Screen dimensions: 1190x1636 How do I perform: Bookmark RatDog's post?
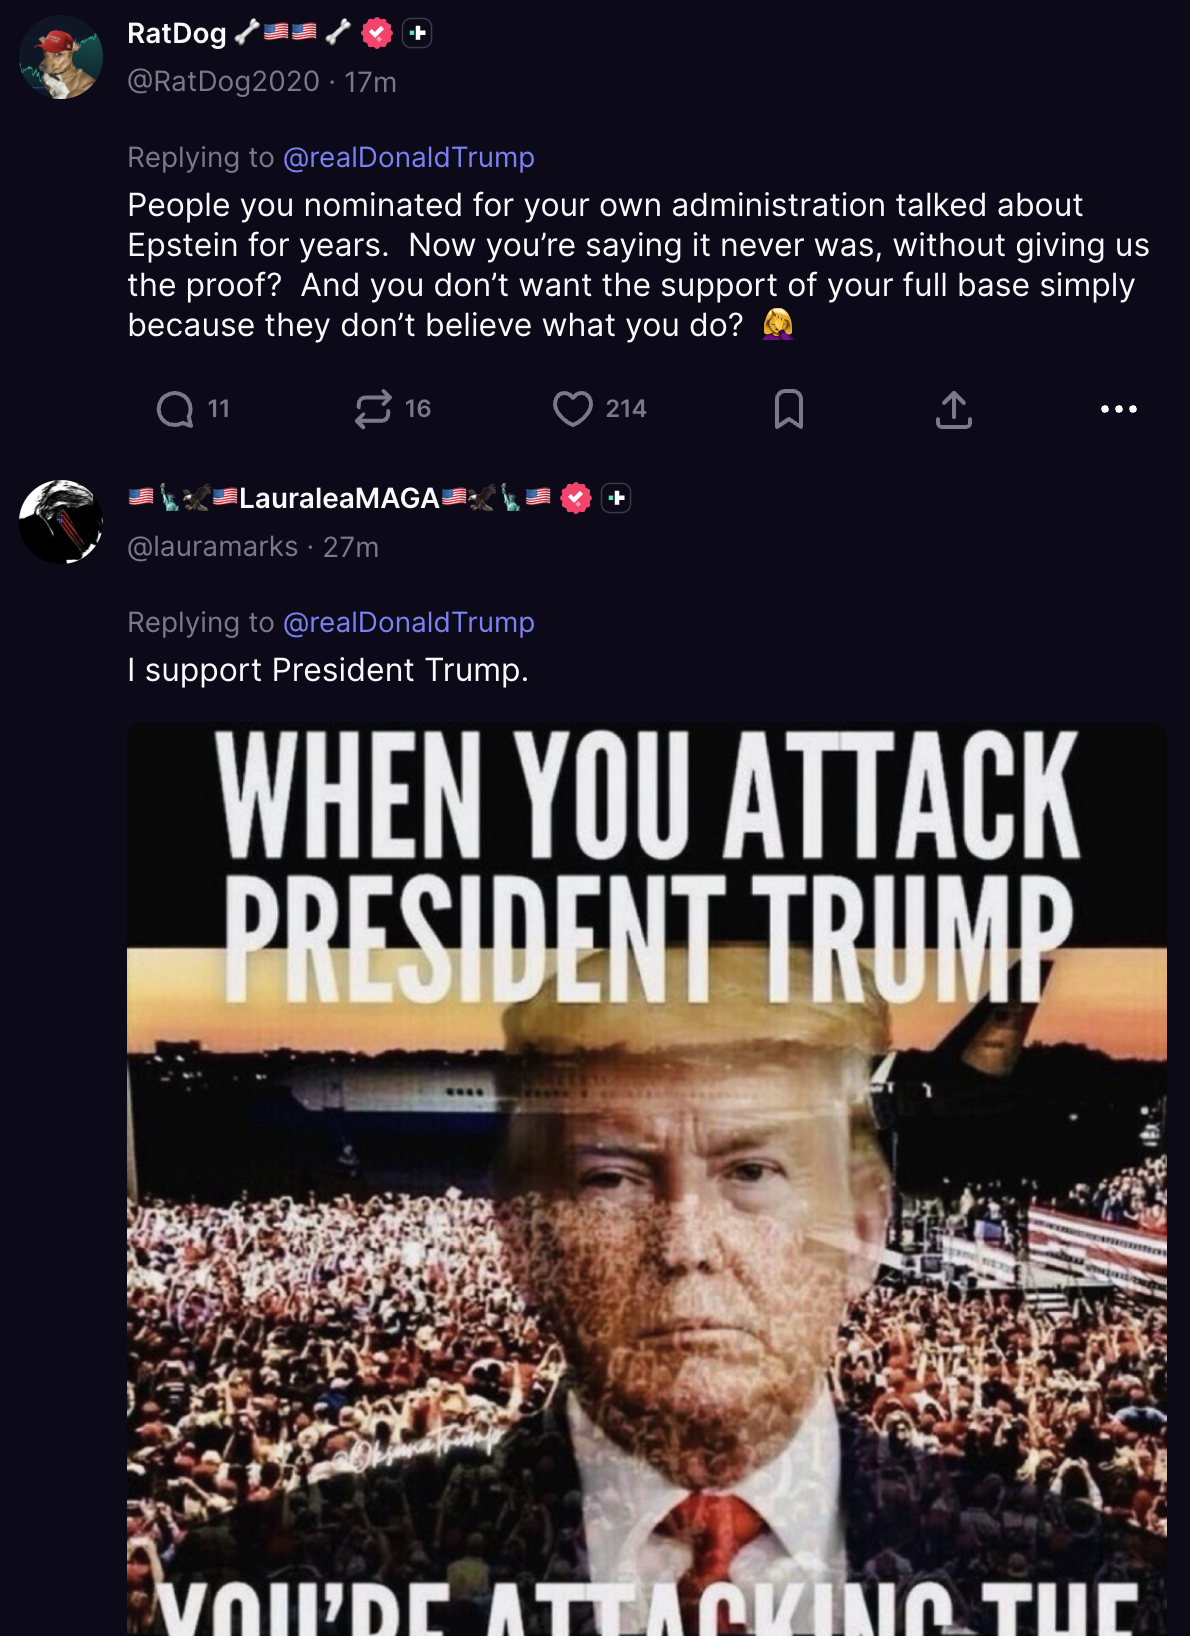coord(789,409)
